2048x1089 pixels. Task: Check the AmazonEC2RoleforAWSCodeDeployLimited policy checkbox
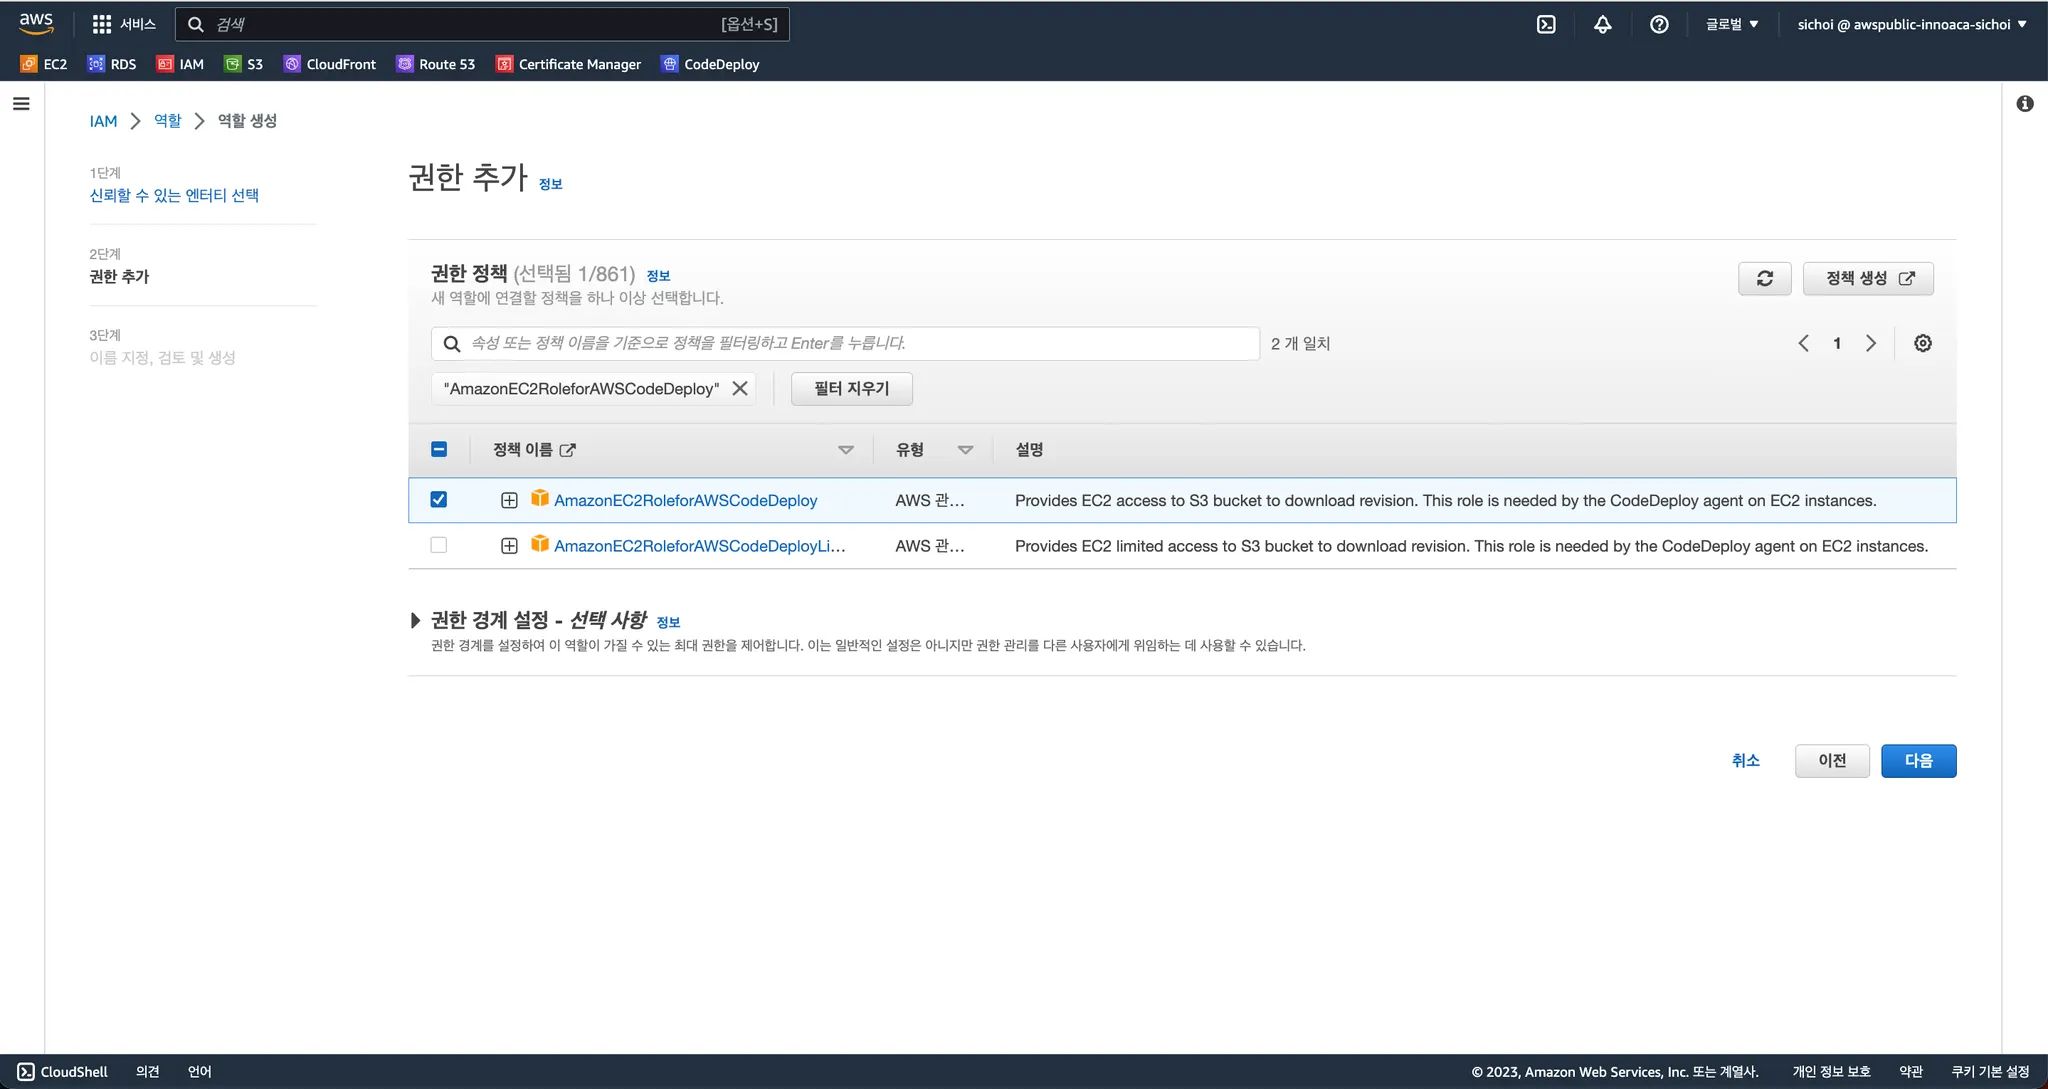click(438, 545)
